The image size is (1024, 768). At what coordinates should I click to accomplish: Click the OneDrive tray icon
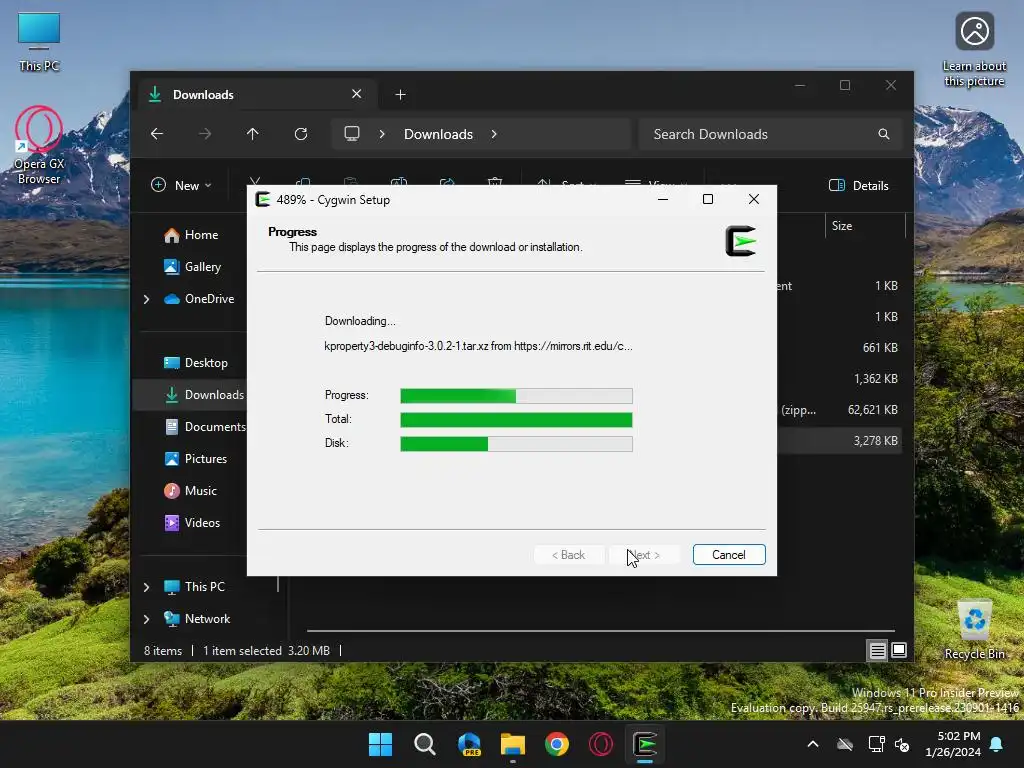click(x=845, y=744)
